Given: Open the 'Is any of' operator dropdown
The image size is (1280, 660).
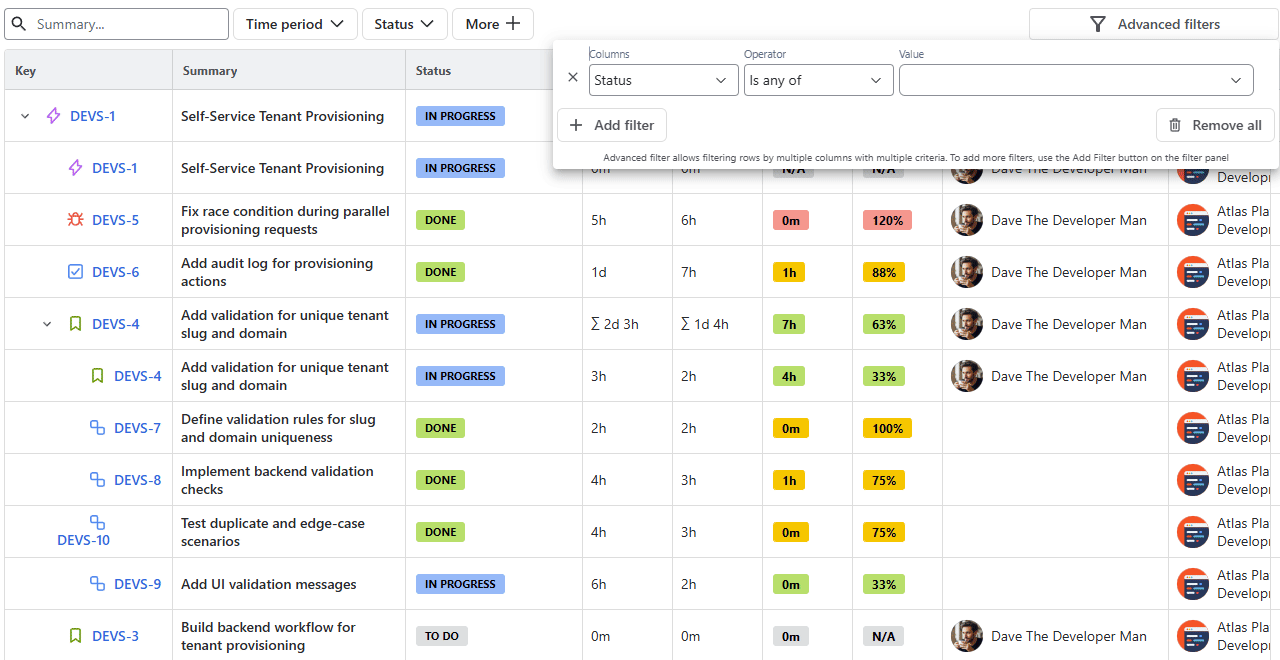Looking at the screenshot, I should click(818, 80).
